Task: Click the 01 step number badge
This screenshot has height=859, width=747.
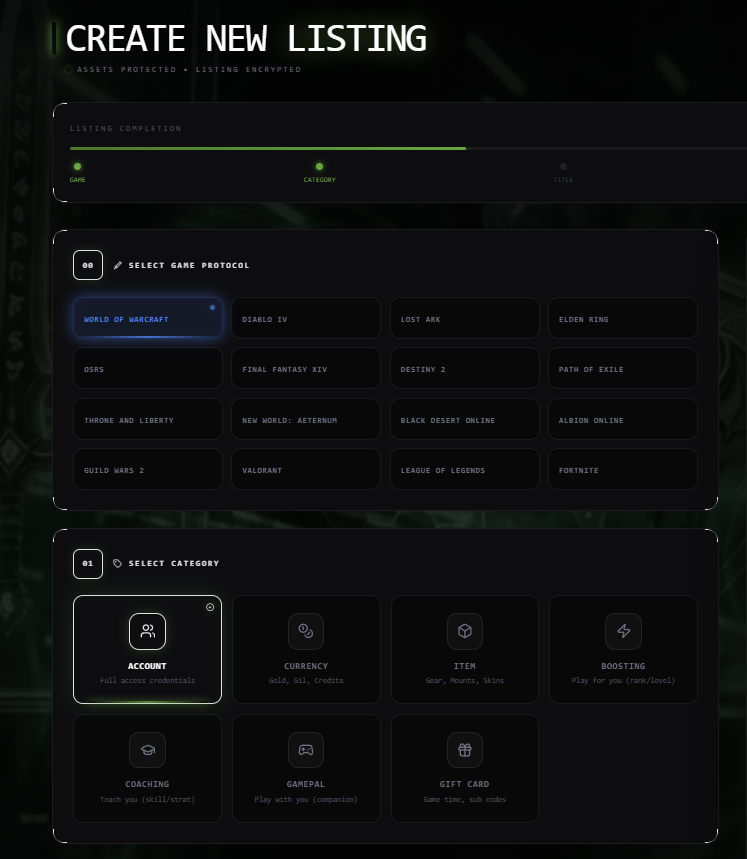Action: point(88,564)
